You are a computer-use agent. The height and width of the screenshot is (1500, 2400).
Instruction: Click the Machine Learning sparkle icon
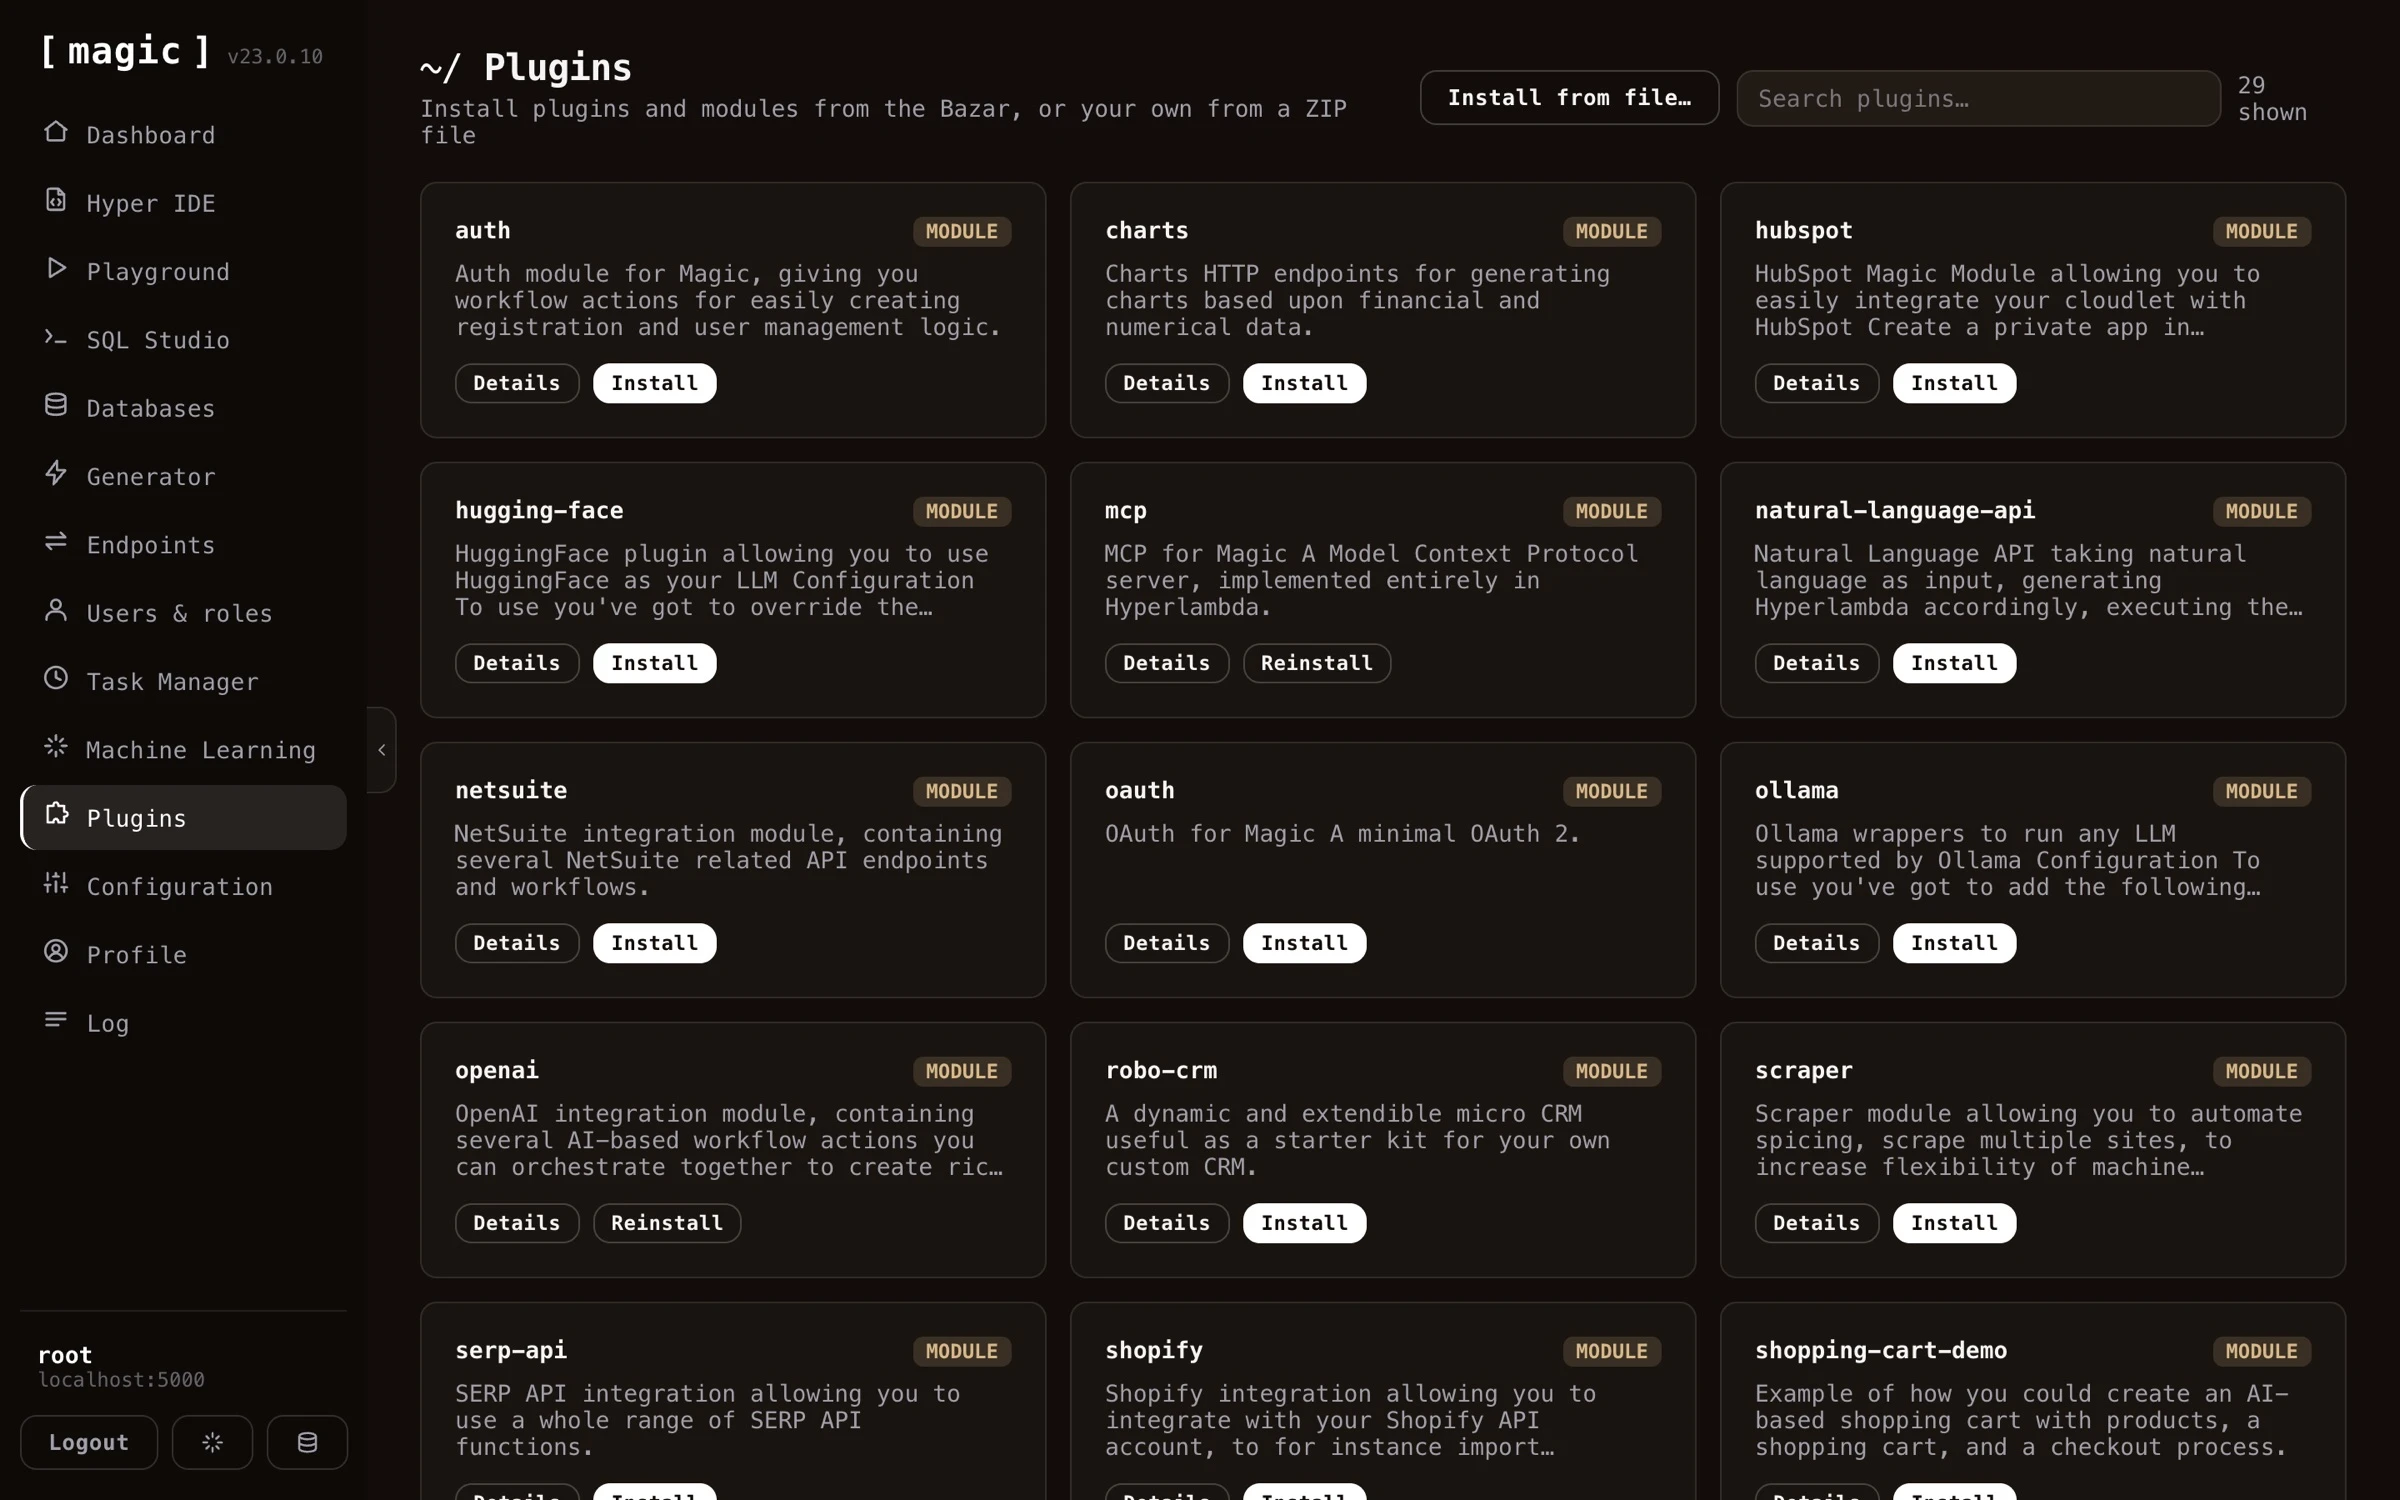[56, 747]
